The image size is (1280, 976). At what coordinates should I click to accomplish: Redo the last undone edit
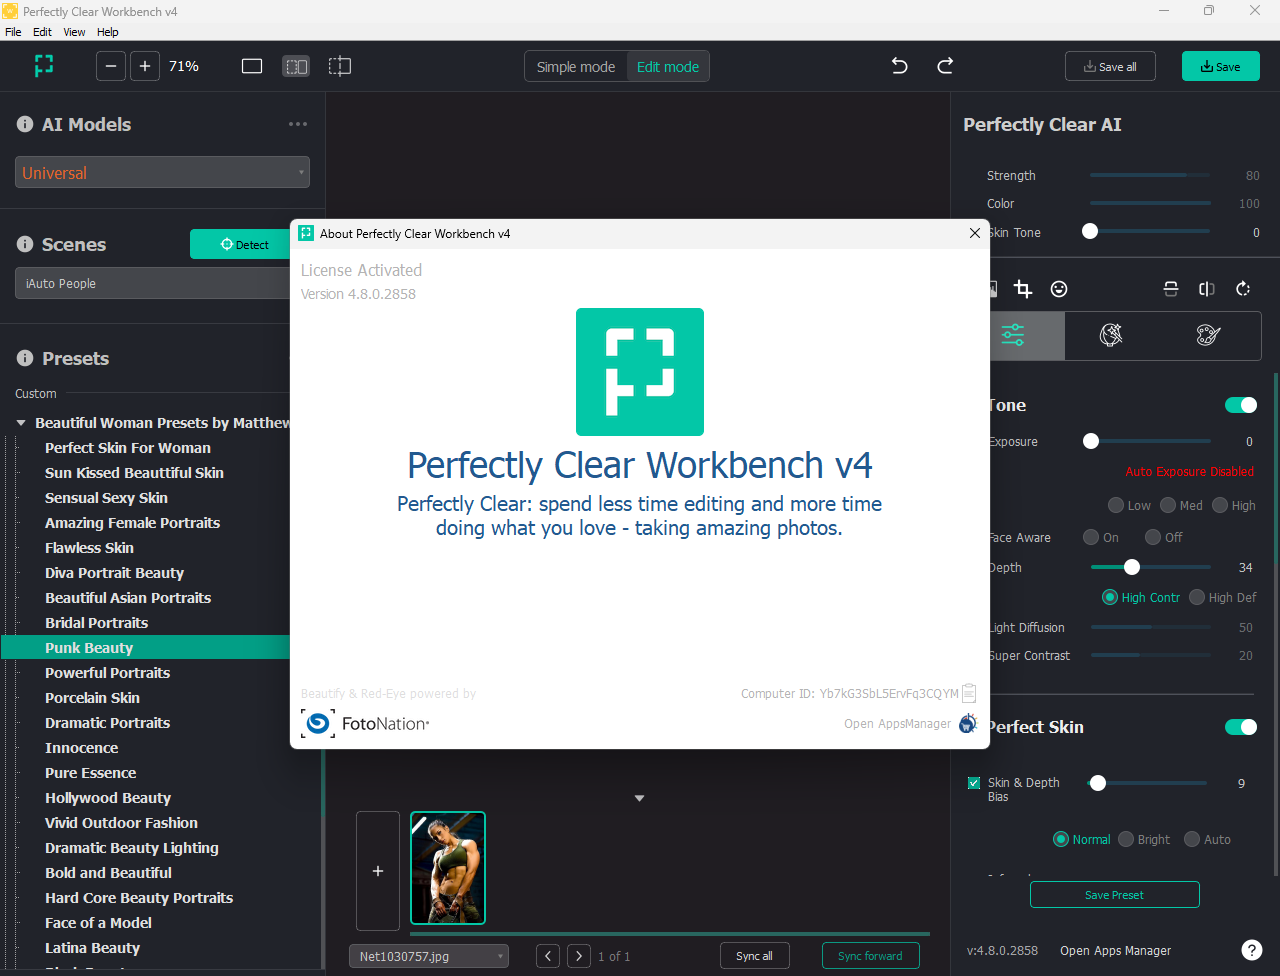coord(945,66)
